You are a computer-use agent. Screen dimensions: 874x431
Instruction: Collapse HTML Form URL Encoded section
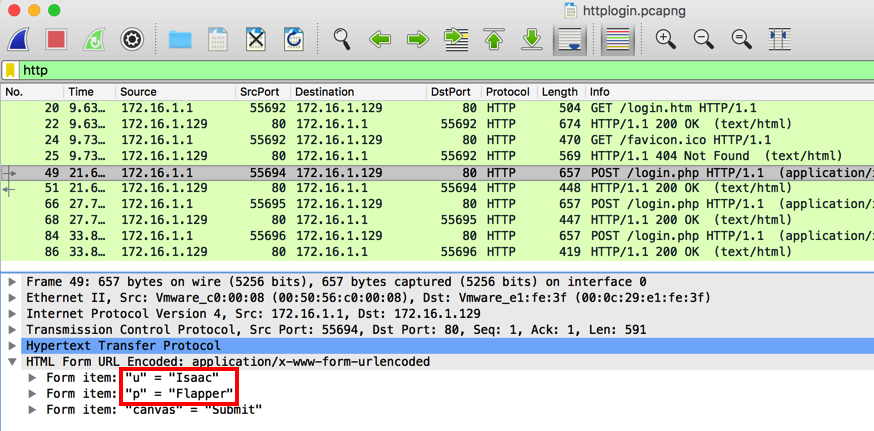[12, 362]
